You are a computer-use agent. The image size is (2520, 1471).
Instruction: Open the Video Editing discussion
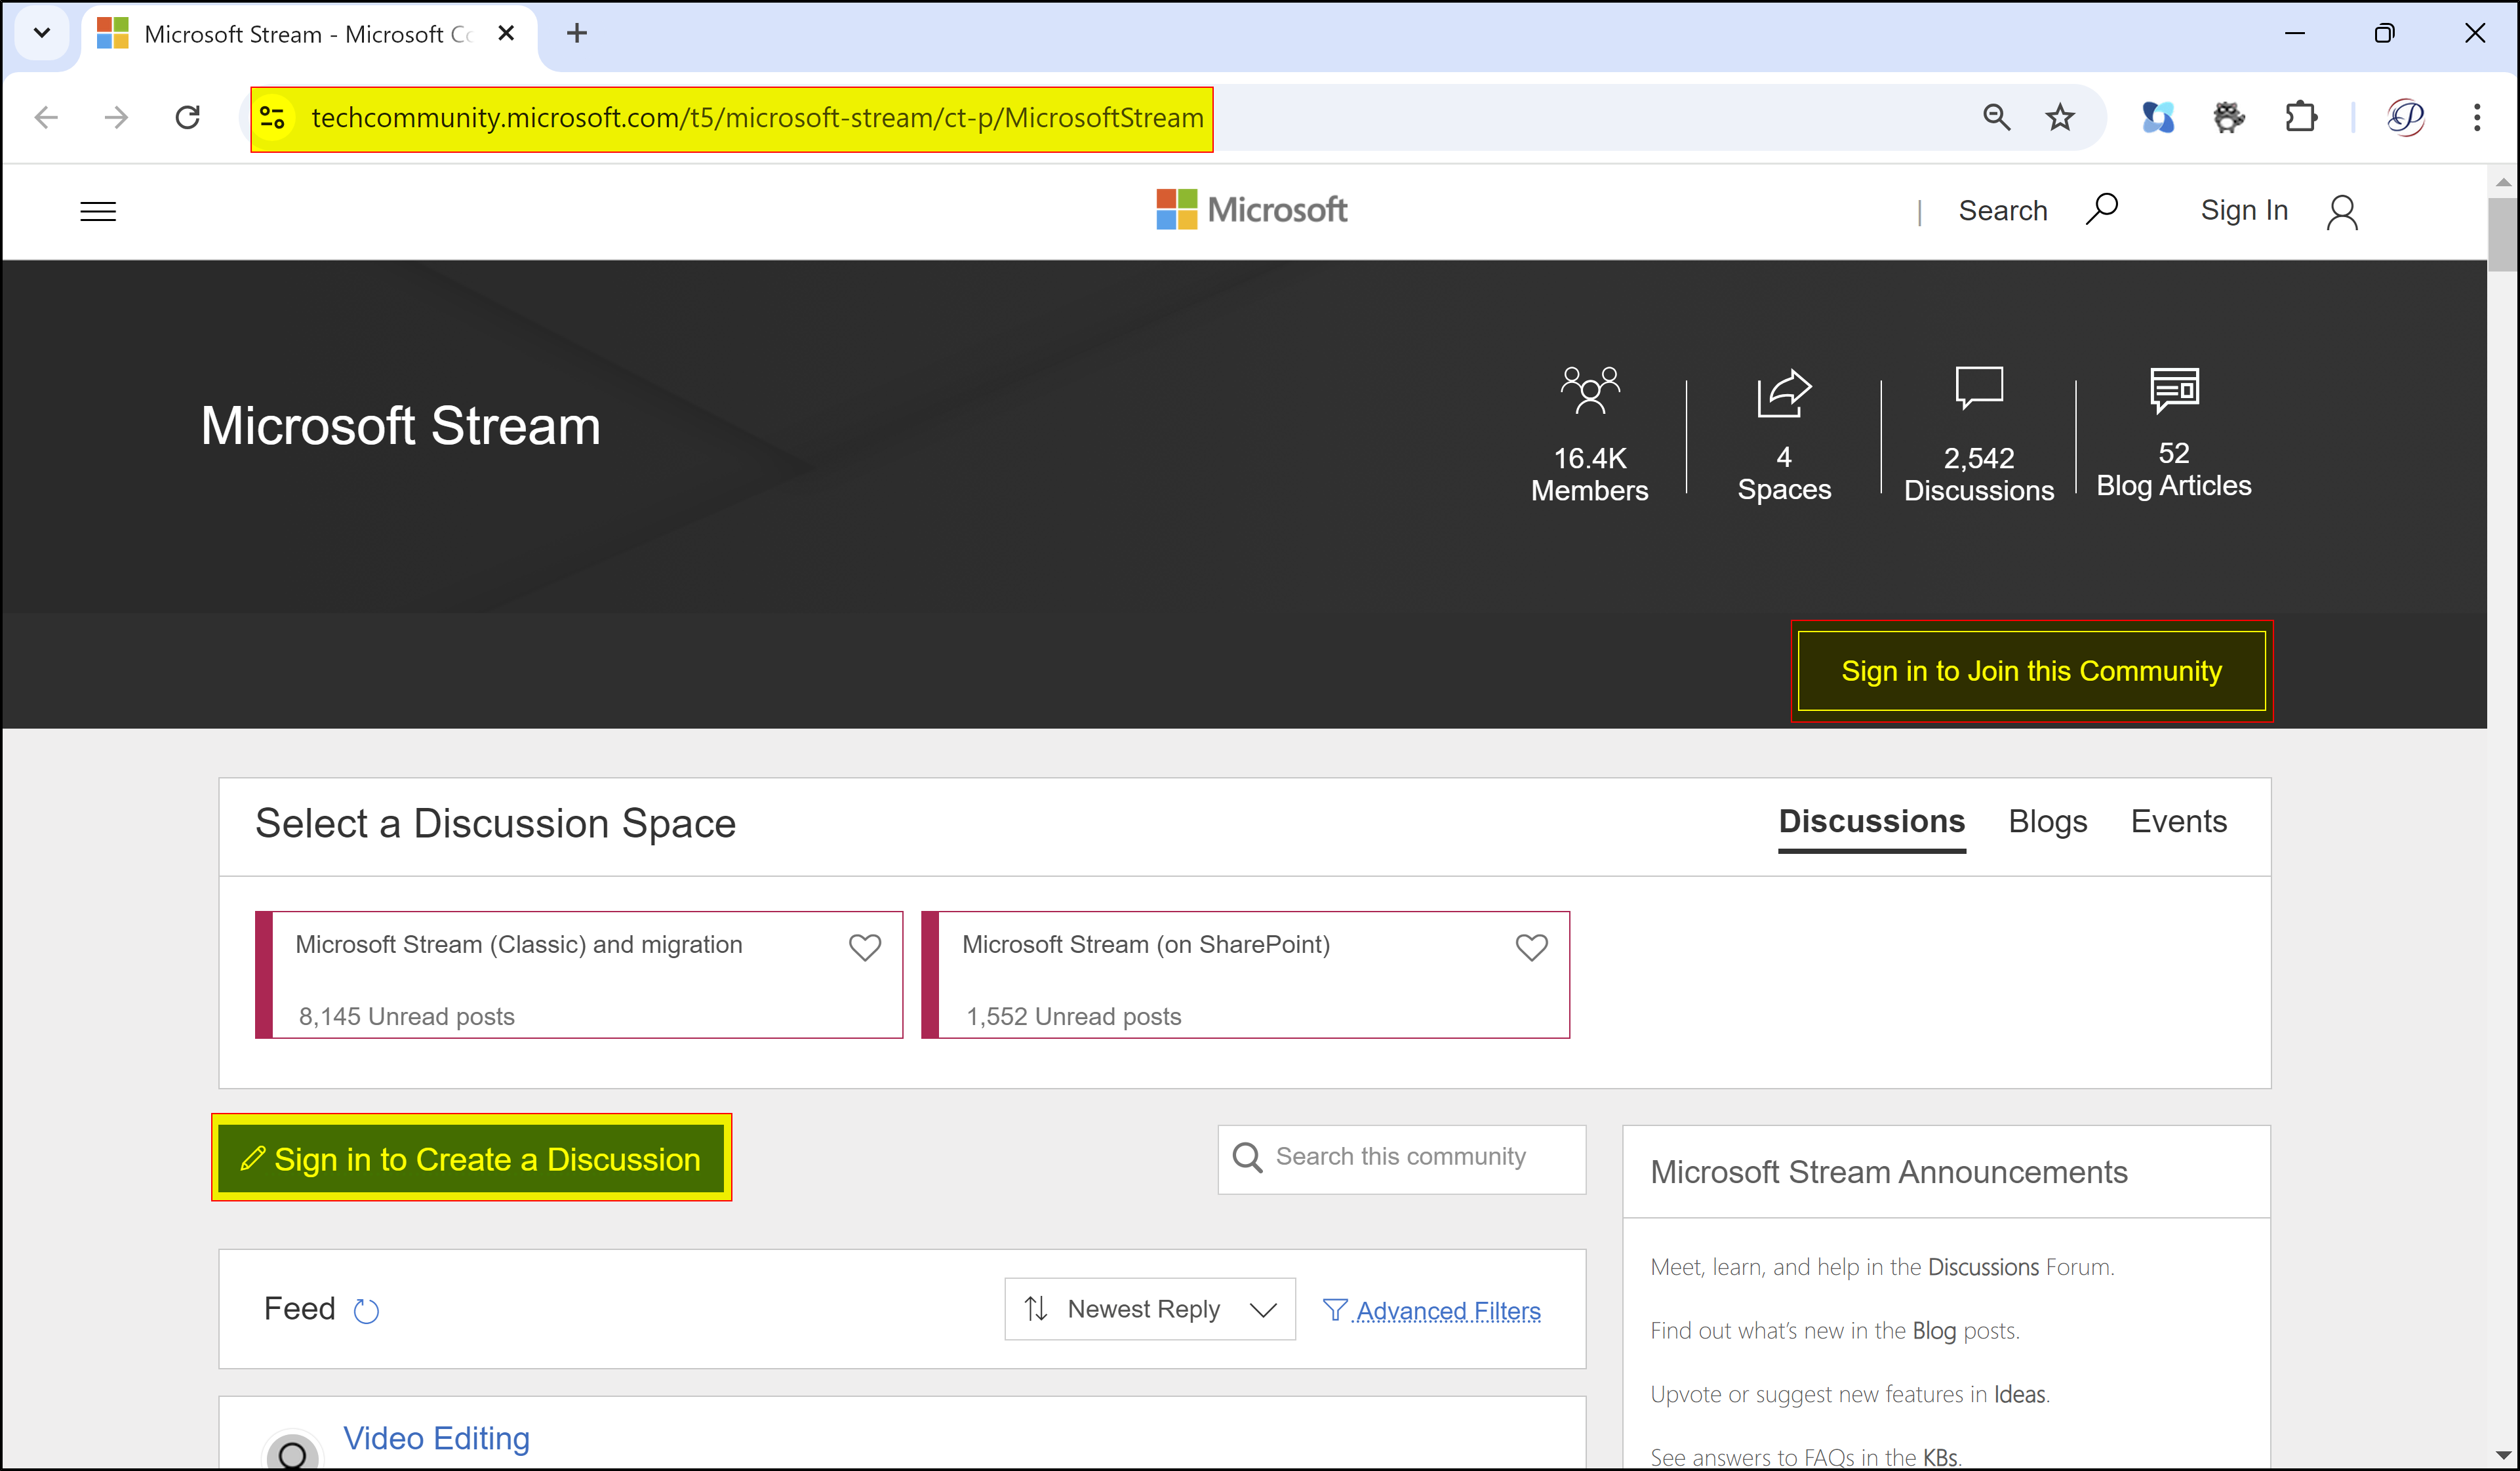436,1438
